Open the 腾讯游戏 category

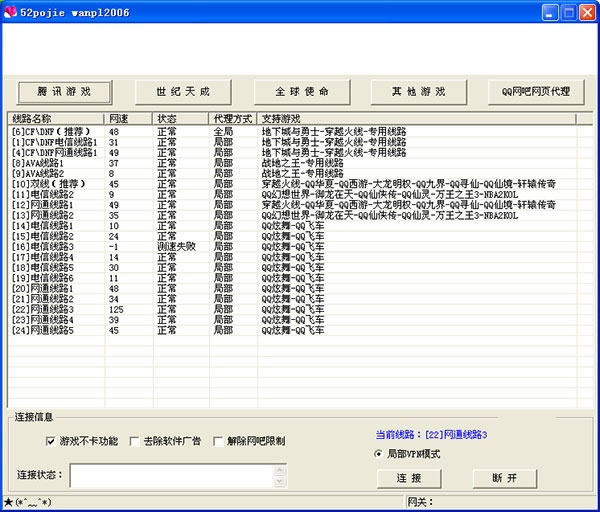tap(64, 92)
